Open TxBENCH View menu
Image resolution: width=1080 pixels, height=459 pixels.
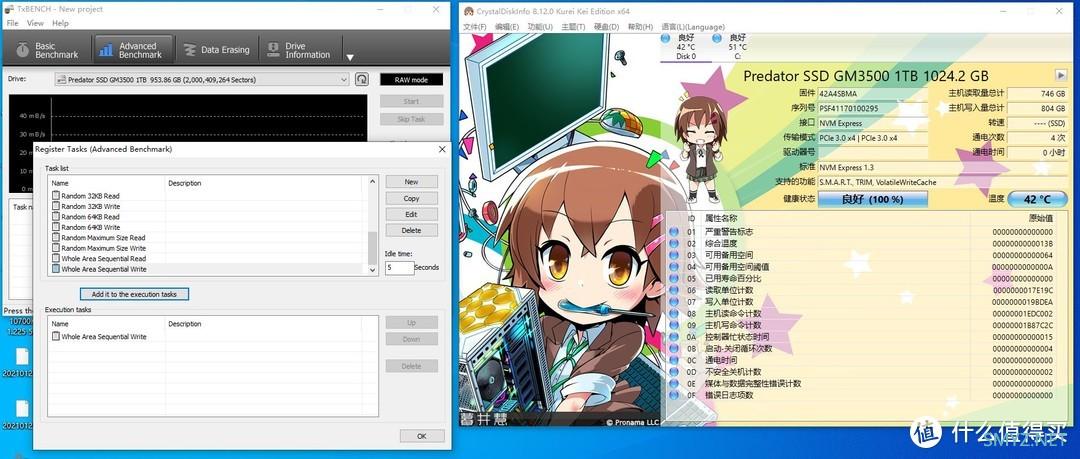pos(35,23)
